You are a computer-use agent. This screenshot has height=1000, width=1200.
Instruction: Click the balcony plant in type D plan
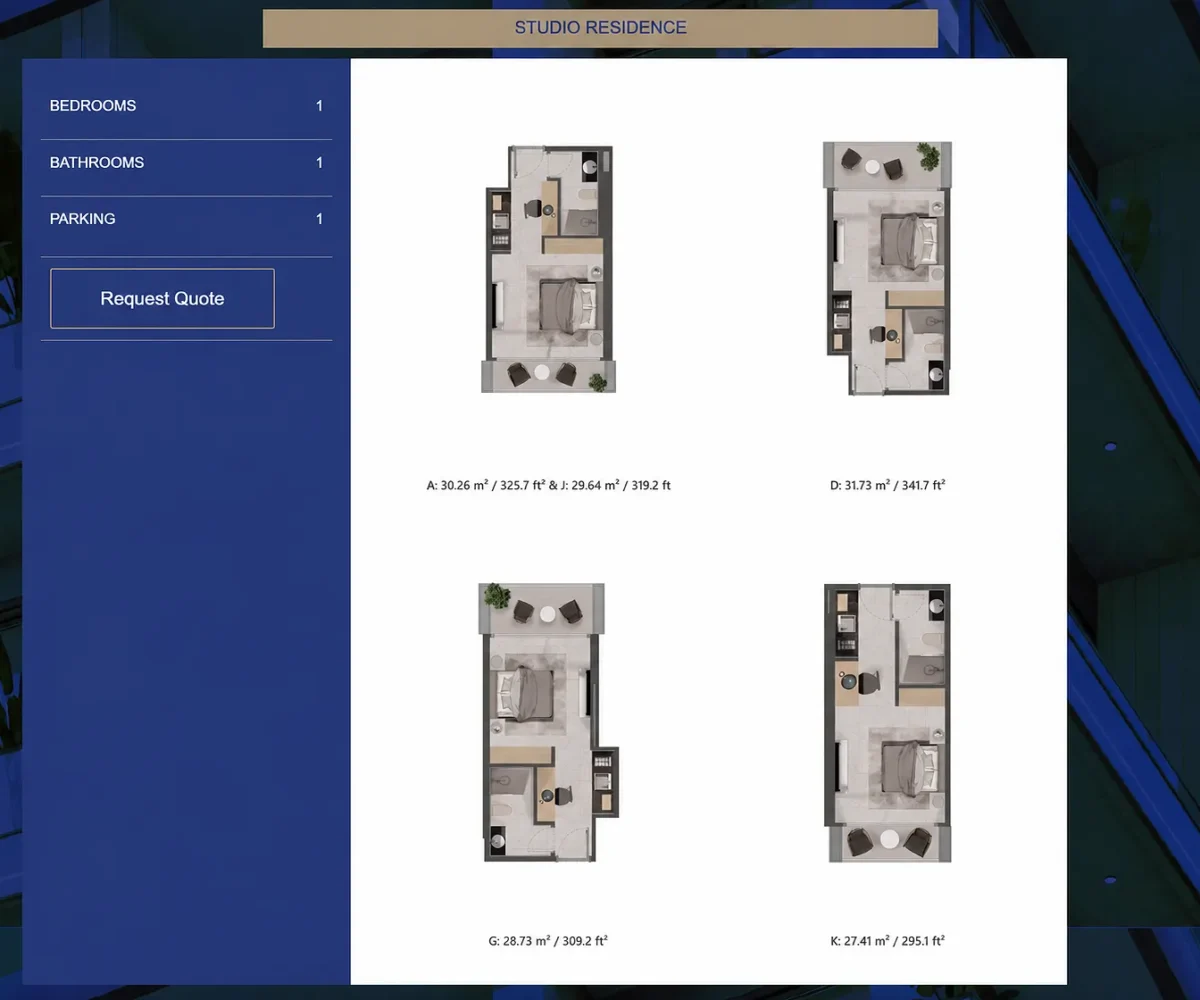click(x=929, y=155)
